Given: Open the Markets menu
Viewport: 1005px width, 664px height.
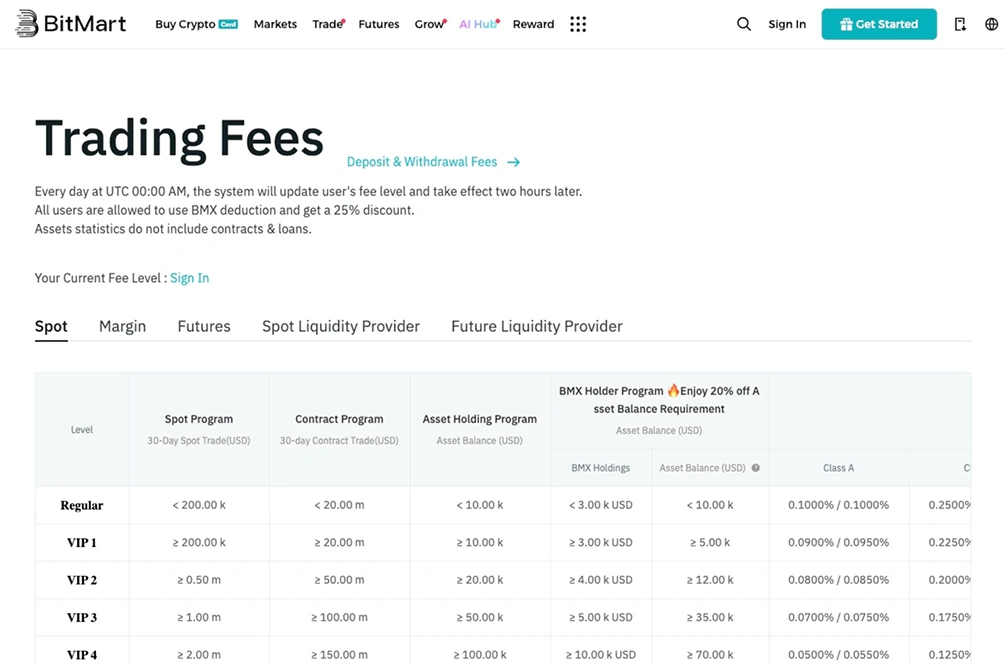Looking at the screenshot, I should pos(275,23).
